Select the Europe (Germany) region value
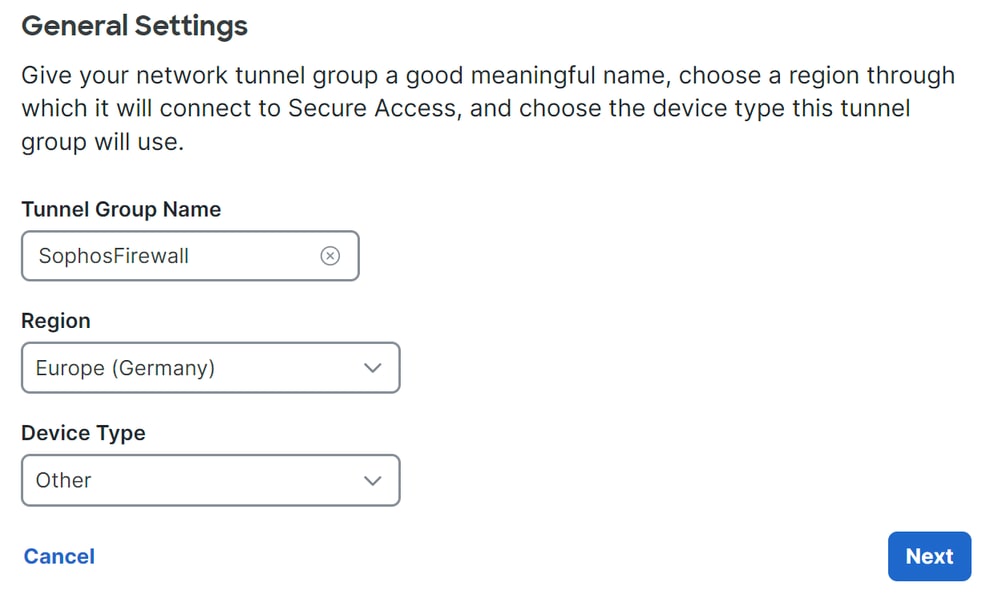Viewport: 998px width, 599px height. (x=125, y=368)
